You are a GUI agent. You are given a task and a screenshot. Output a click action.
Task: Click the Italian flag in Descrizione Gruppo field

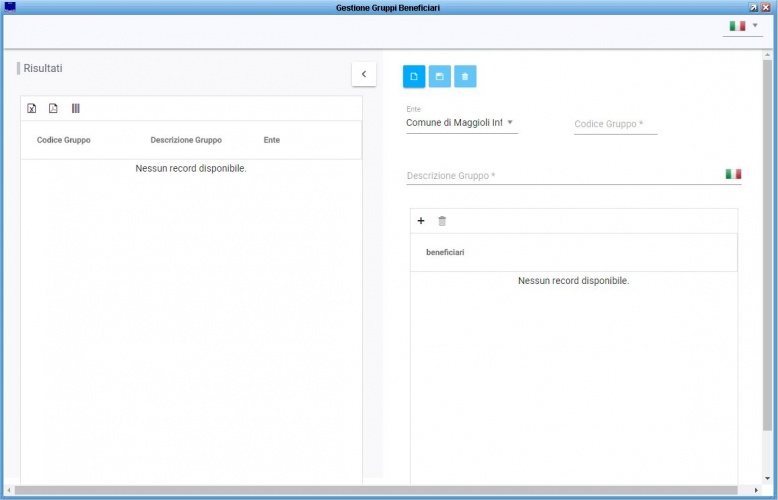[x=733, y=174]
